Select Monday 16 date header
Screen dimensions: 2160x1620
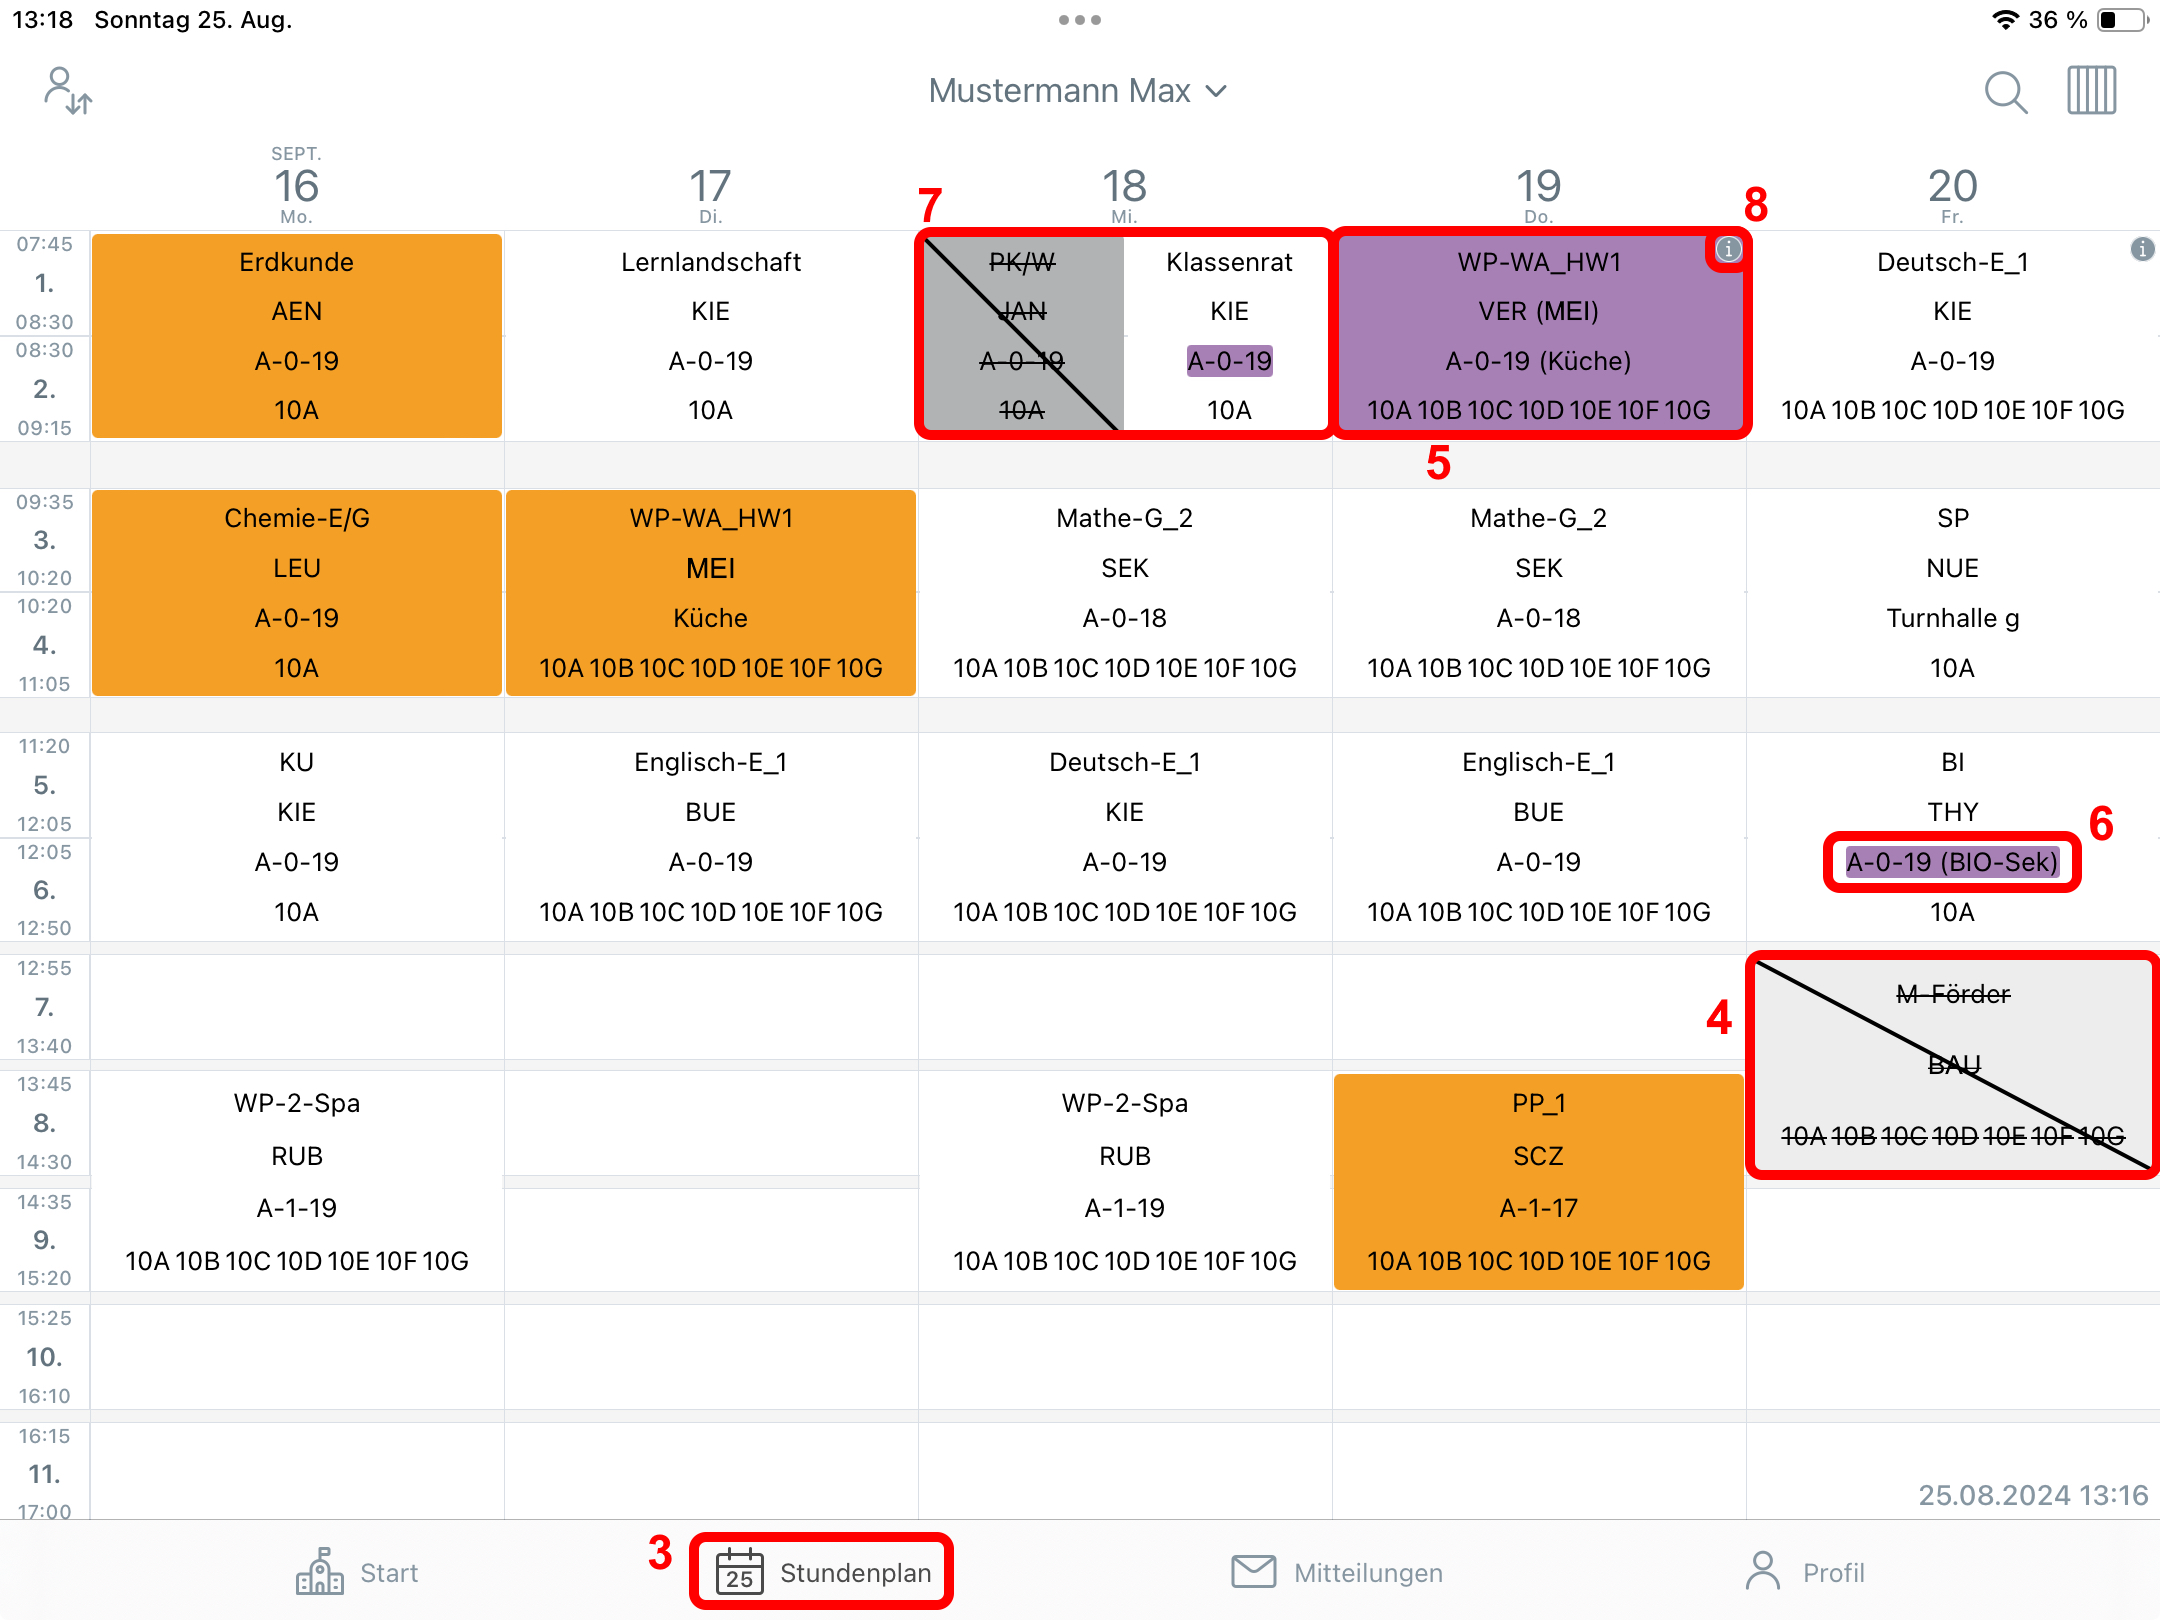pyautogui.click(x=296, y=187)
